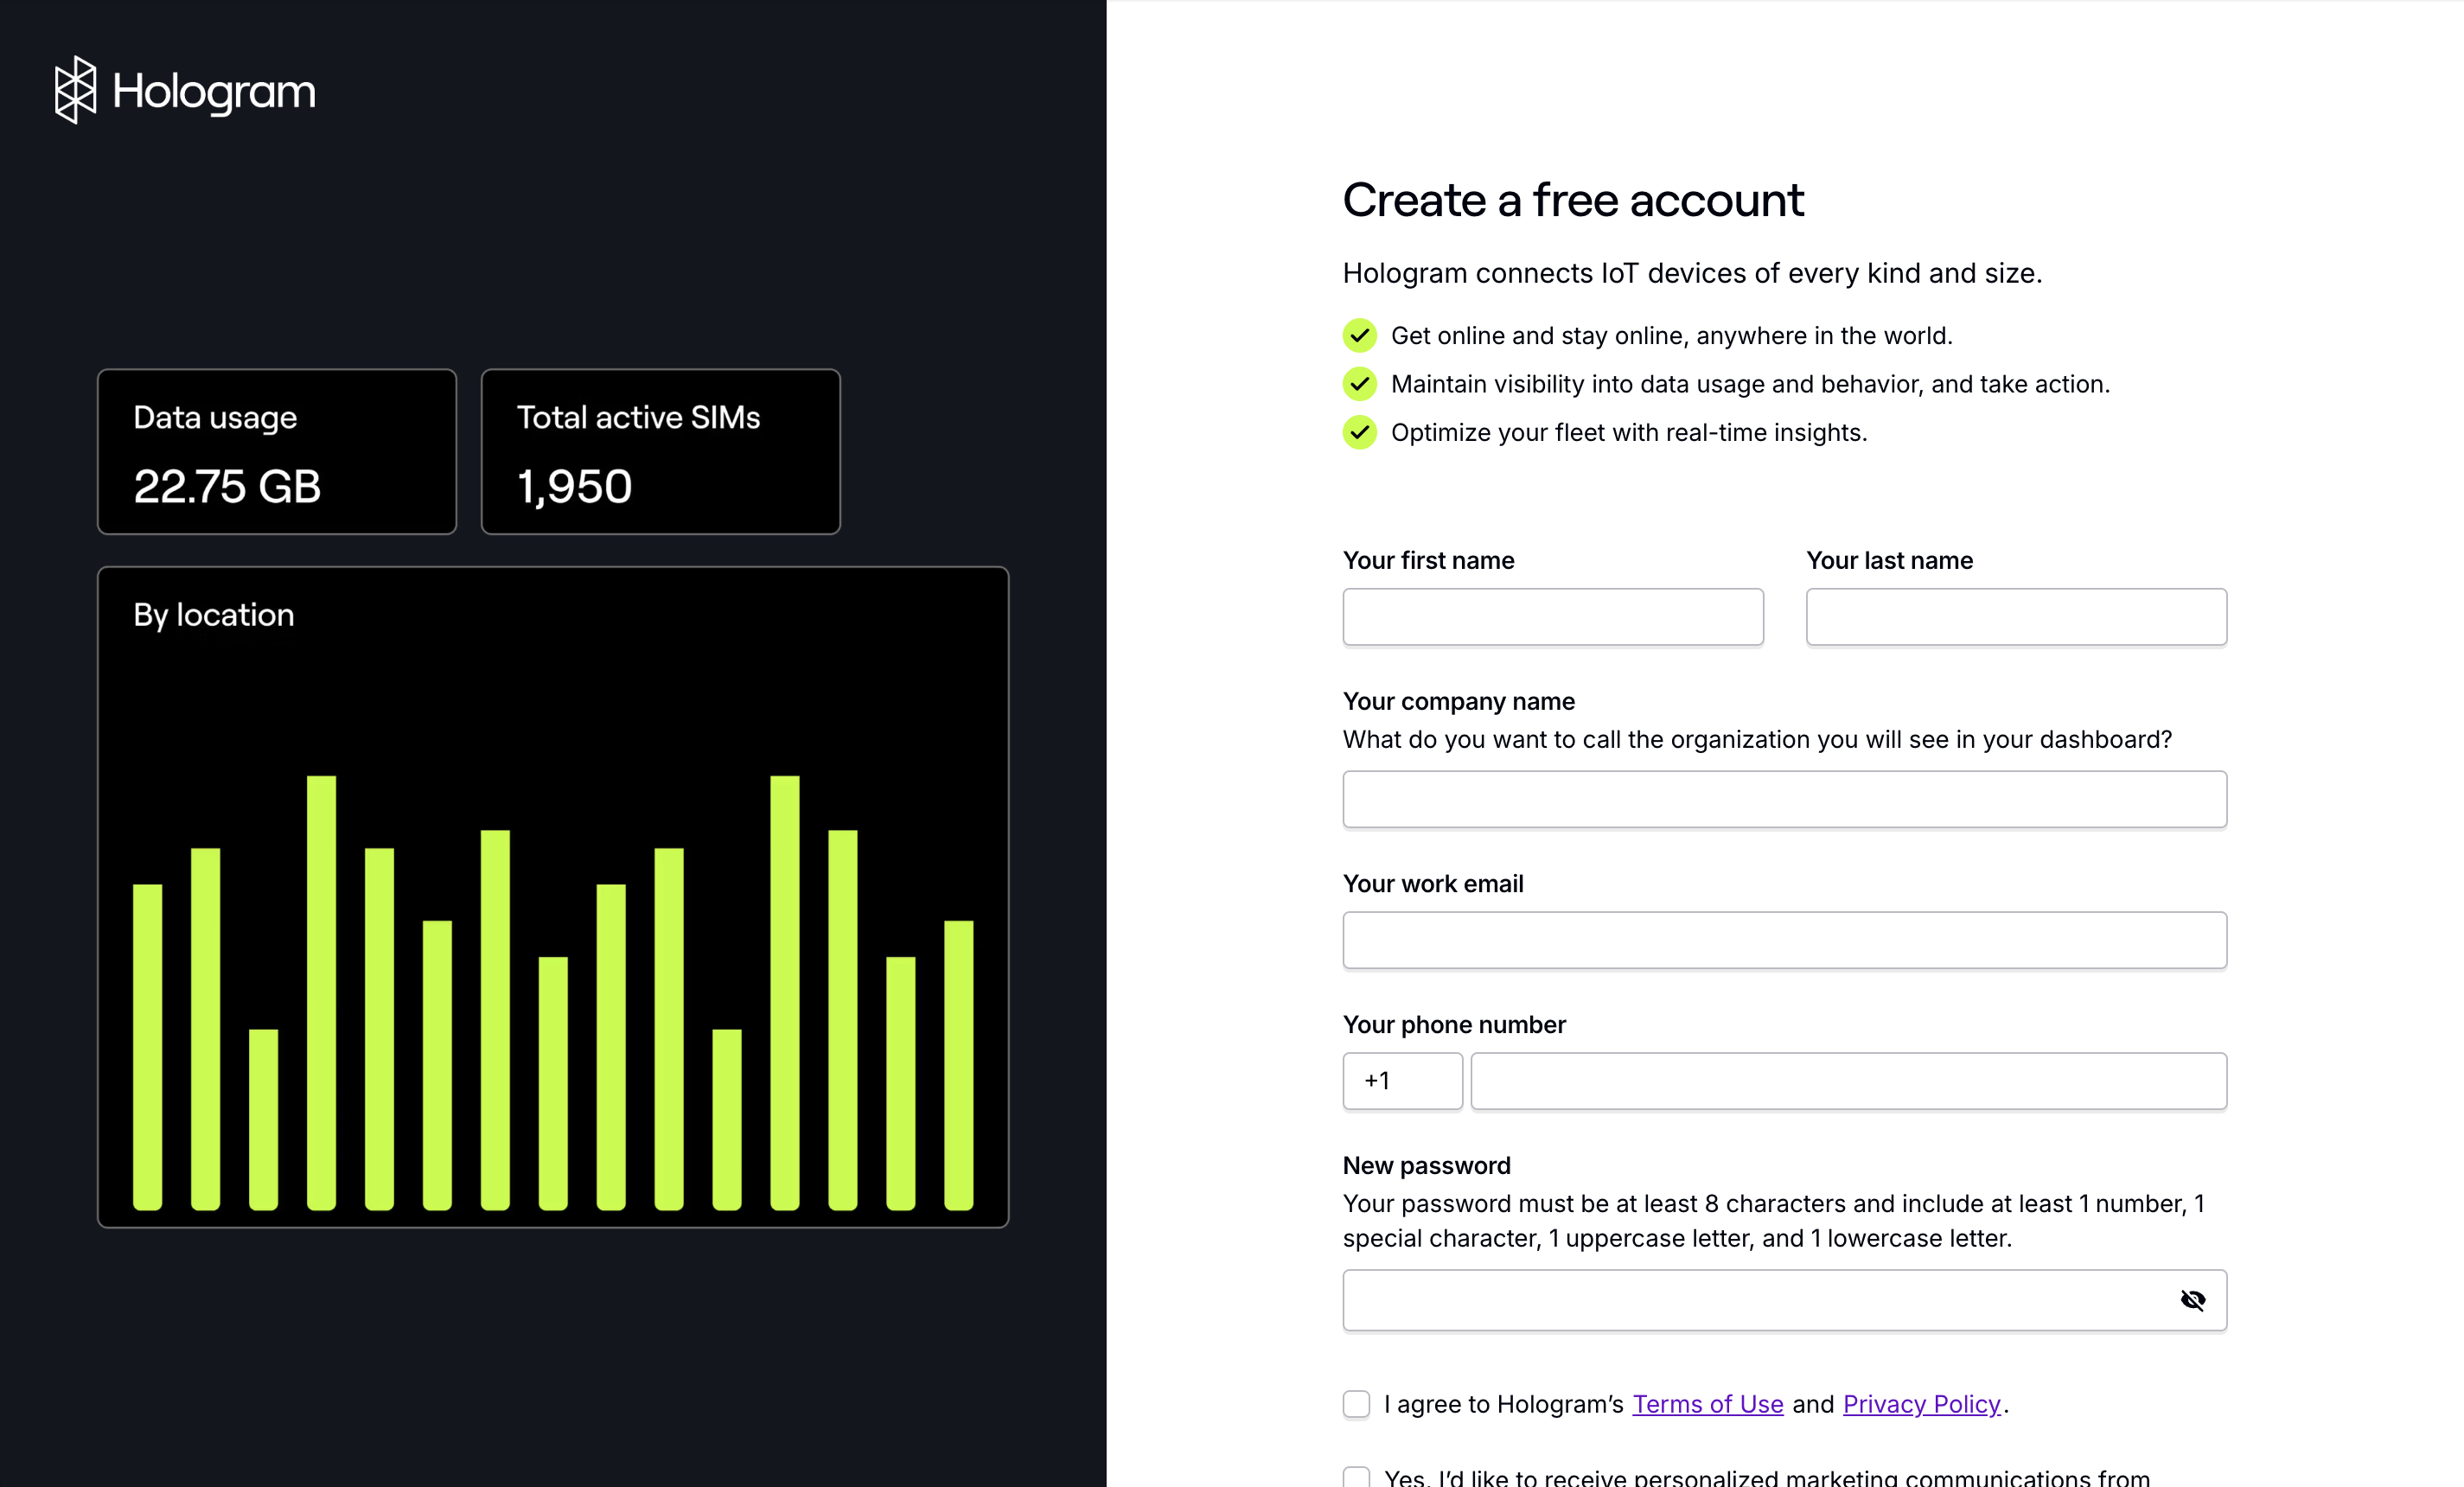Click the phone number input field

tap(1847, 1081)
